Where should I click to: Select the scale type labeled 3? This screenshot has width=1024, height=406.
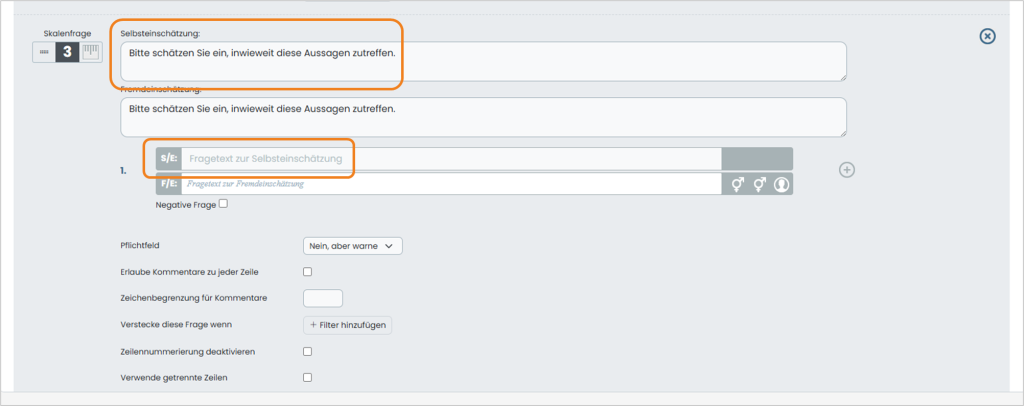click(67, 53)
